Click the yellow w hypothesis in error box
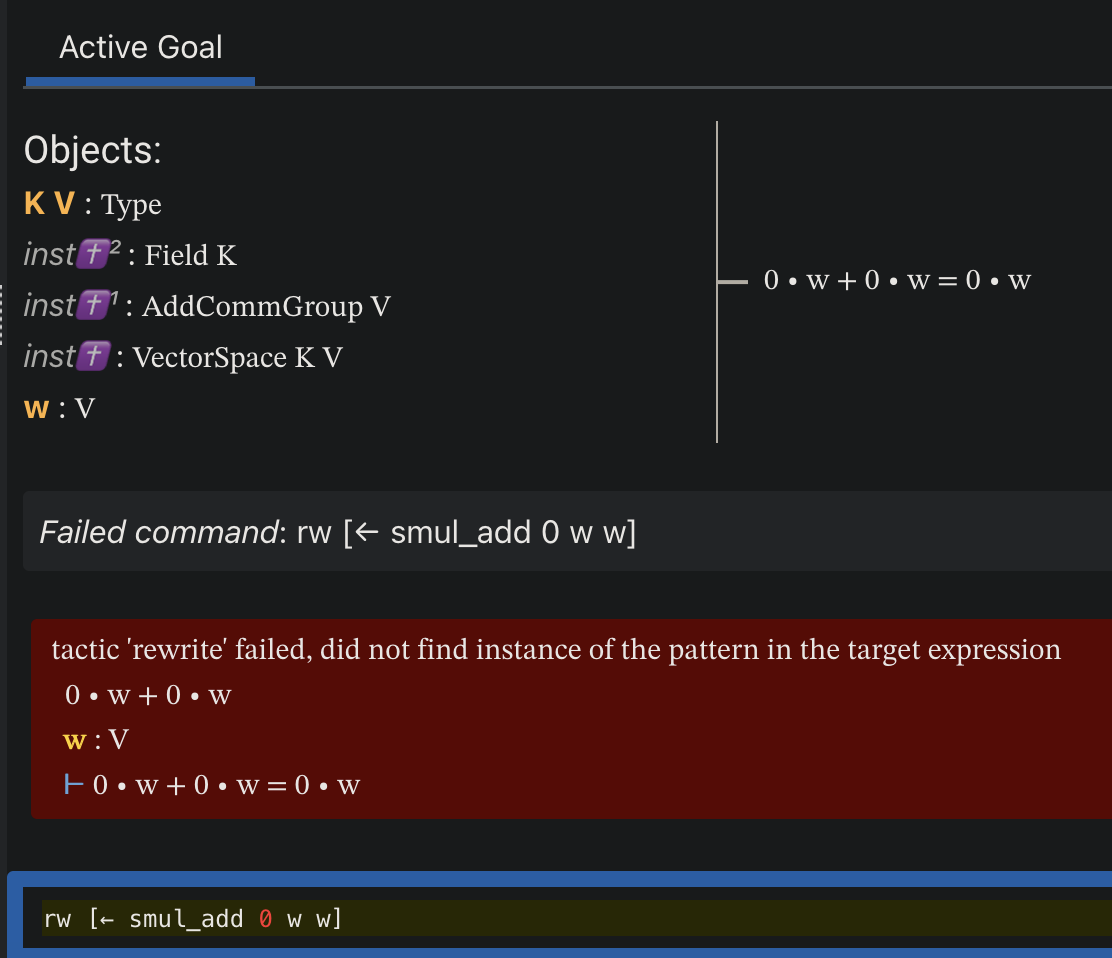 tap(73, 740)
